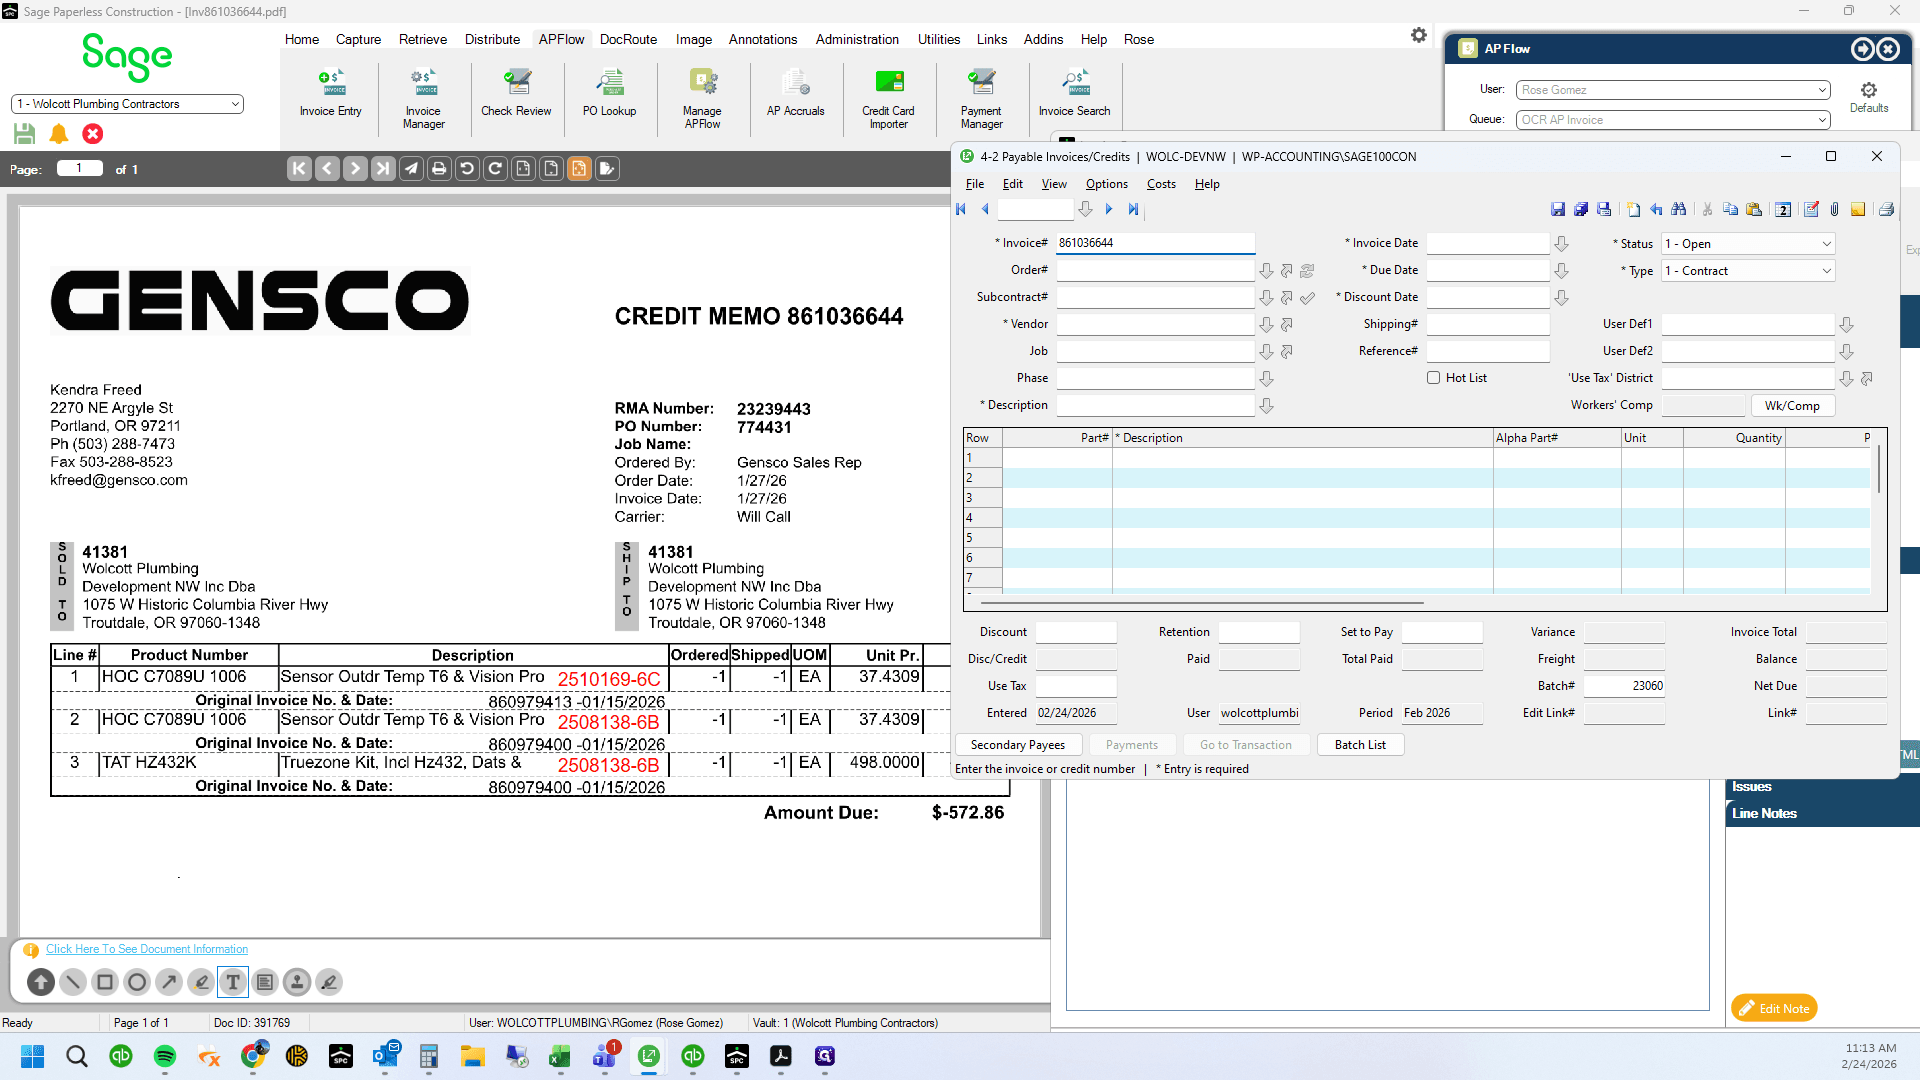The width and height of the screenshot is (1920, 1080).
Task: Click the binoculars find icon in Payable Invoices
Action: 1679,210
